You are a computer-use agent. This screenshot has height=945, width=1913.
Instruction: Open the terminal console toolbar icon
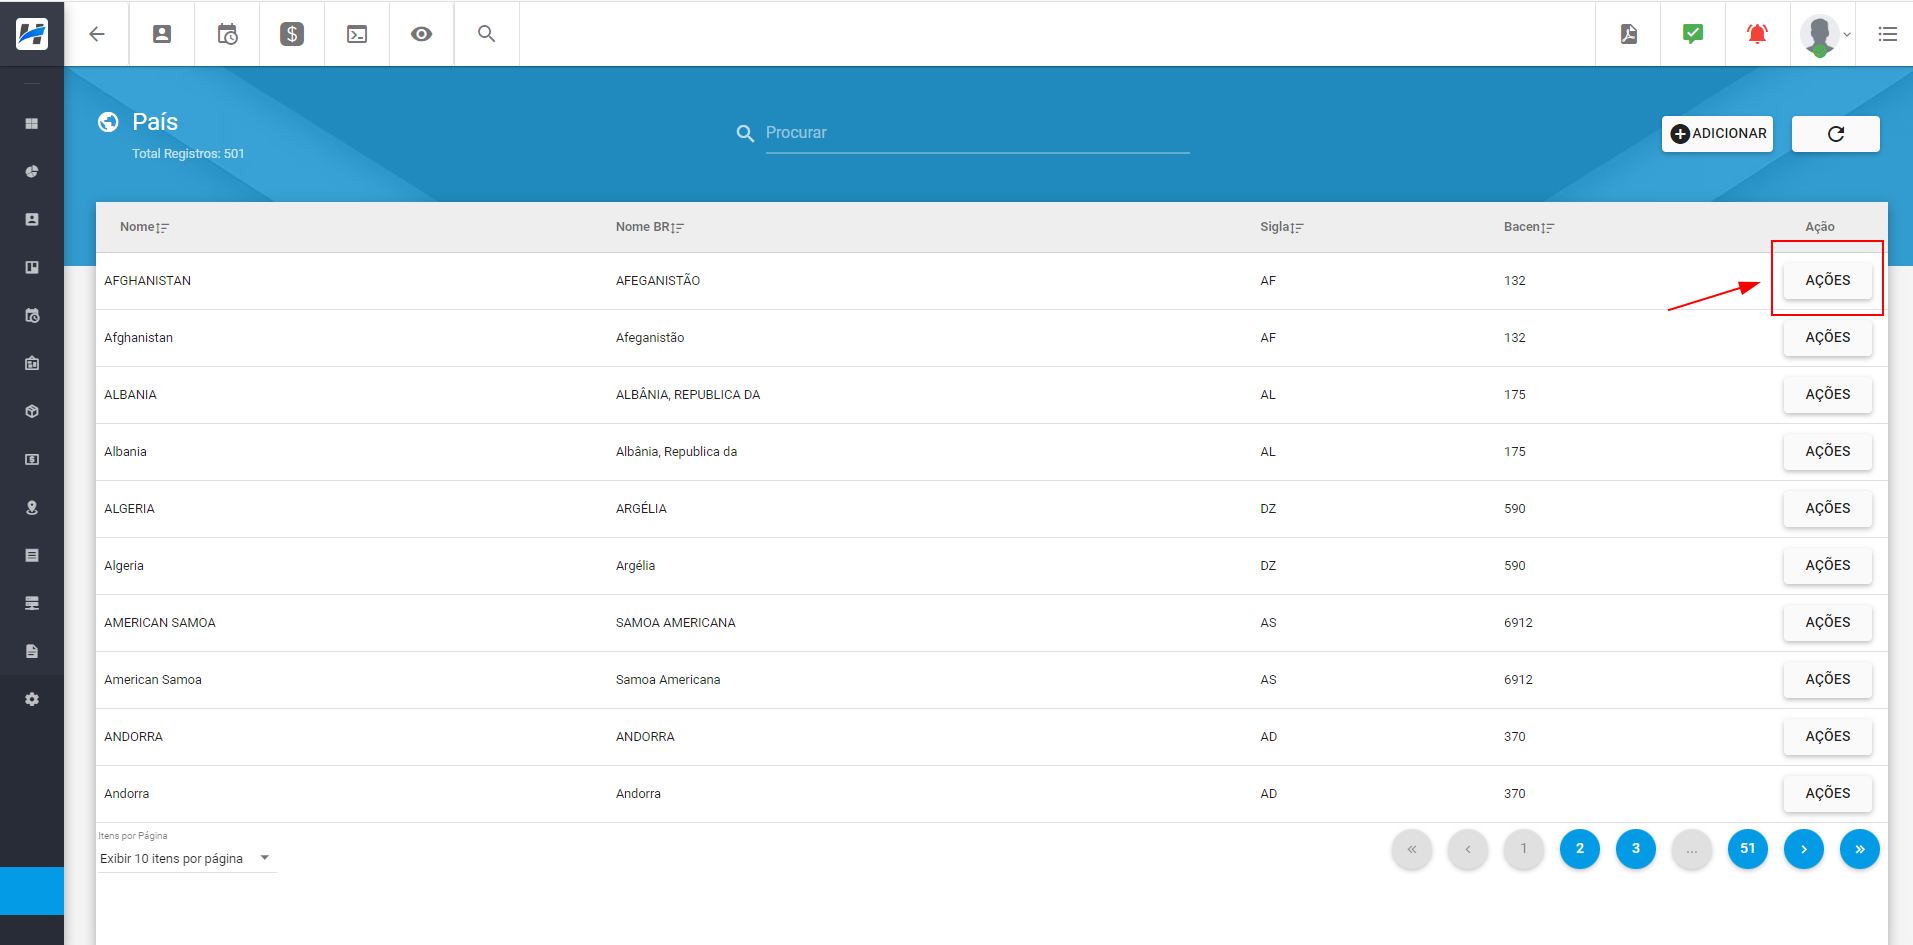click(x=357, y=34)
